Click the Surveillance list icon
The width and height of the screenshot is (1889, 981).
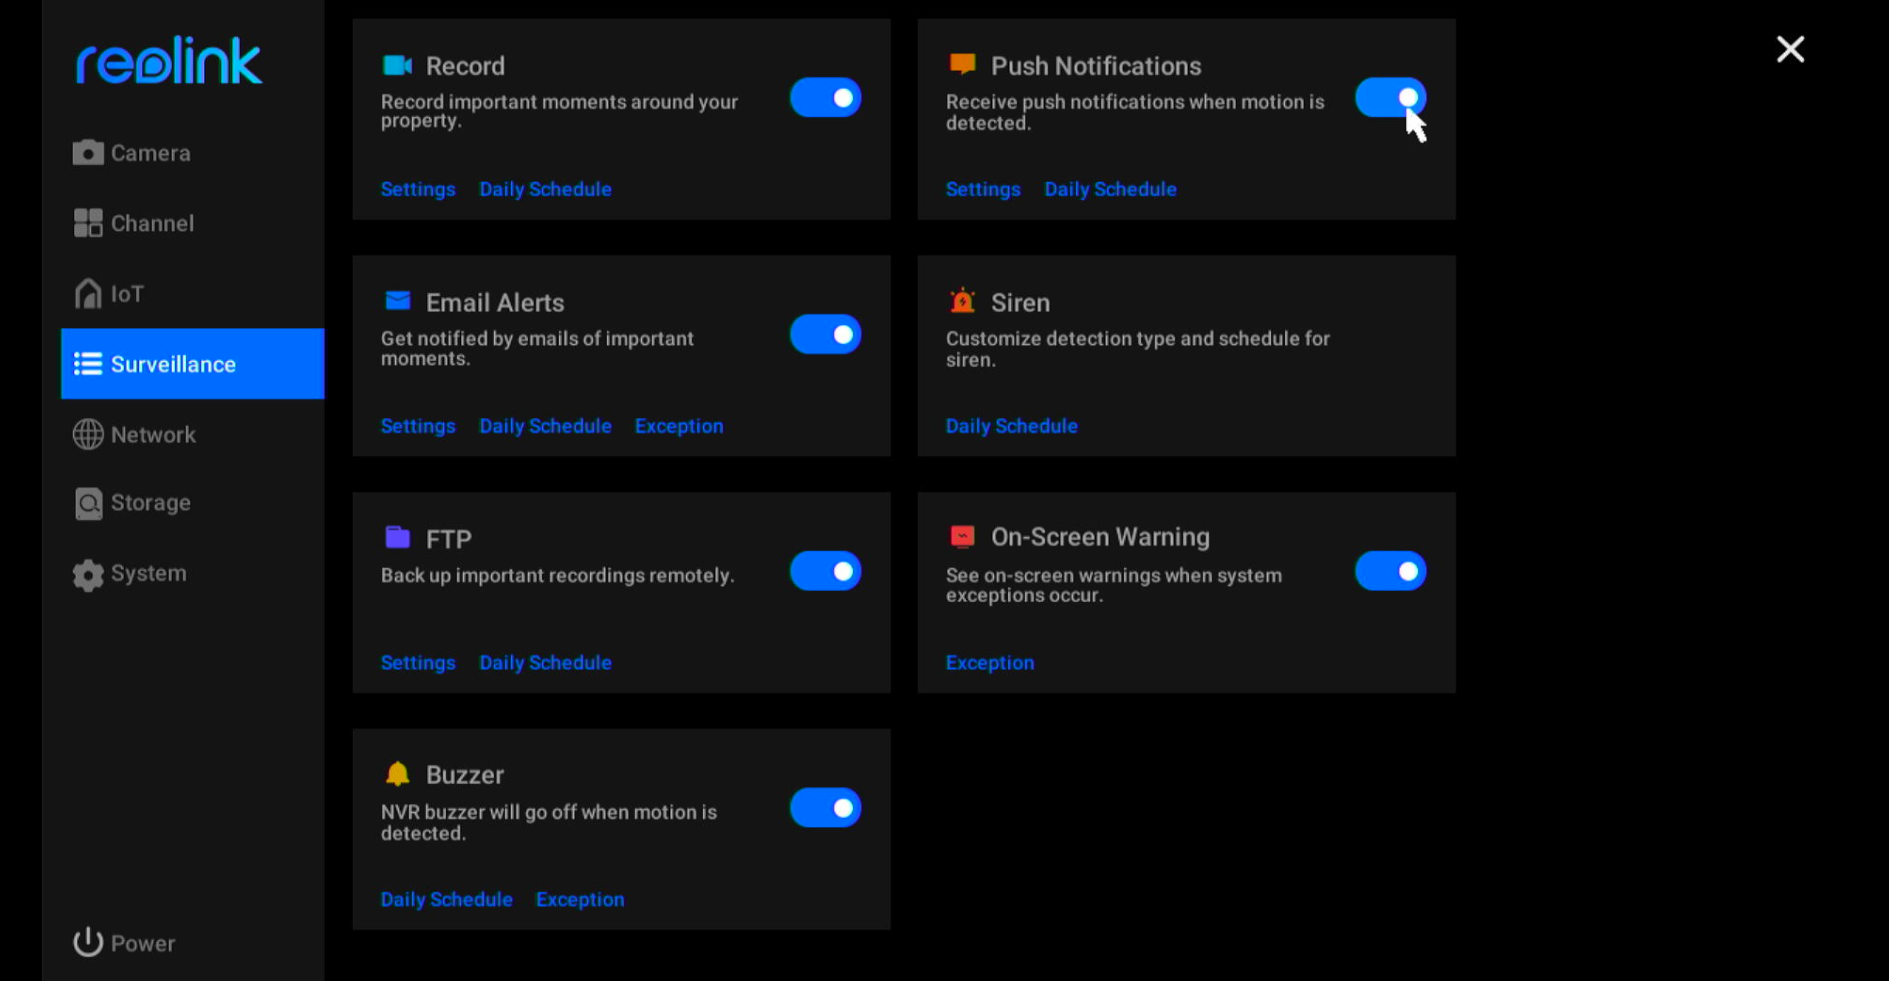pos(88,364)
